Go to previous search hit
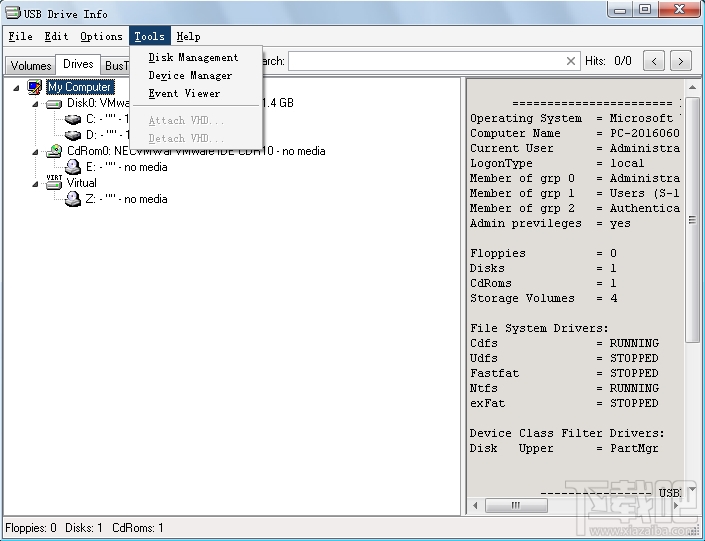This screenshot has height=541, width=705. pos(654,61)
